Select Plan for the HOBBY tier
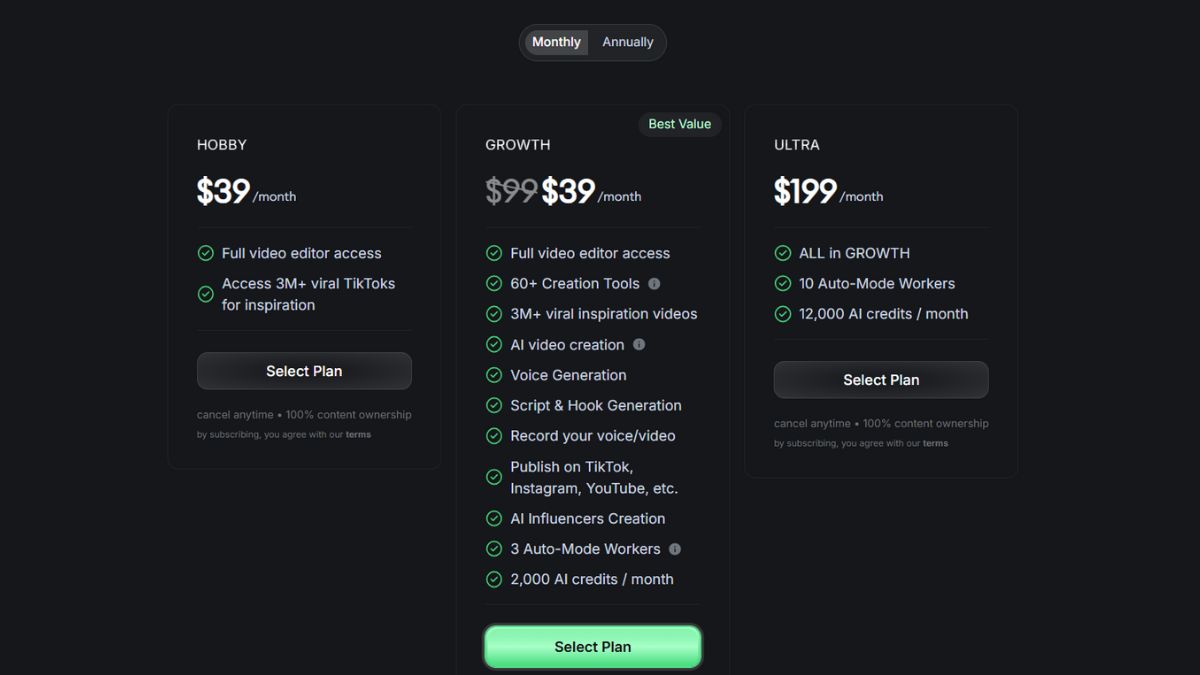This screenshot has height=675, width=1200. coord(304,371)
